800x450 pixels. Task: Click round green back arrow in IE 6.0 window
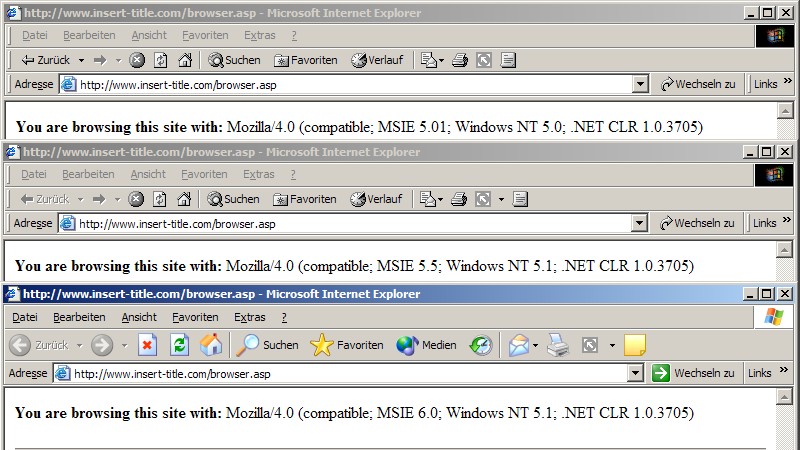(20, 345)
